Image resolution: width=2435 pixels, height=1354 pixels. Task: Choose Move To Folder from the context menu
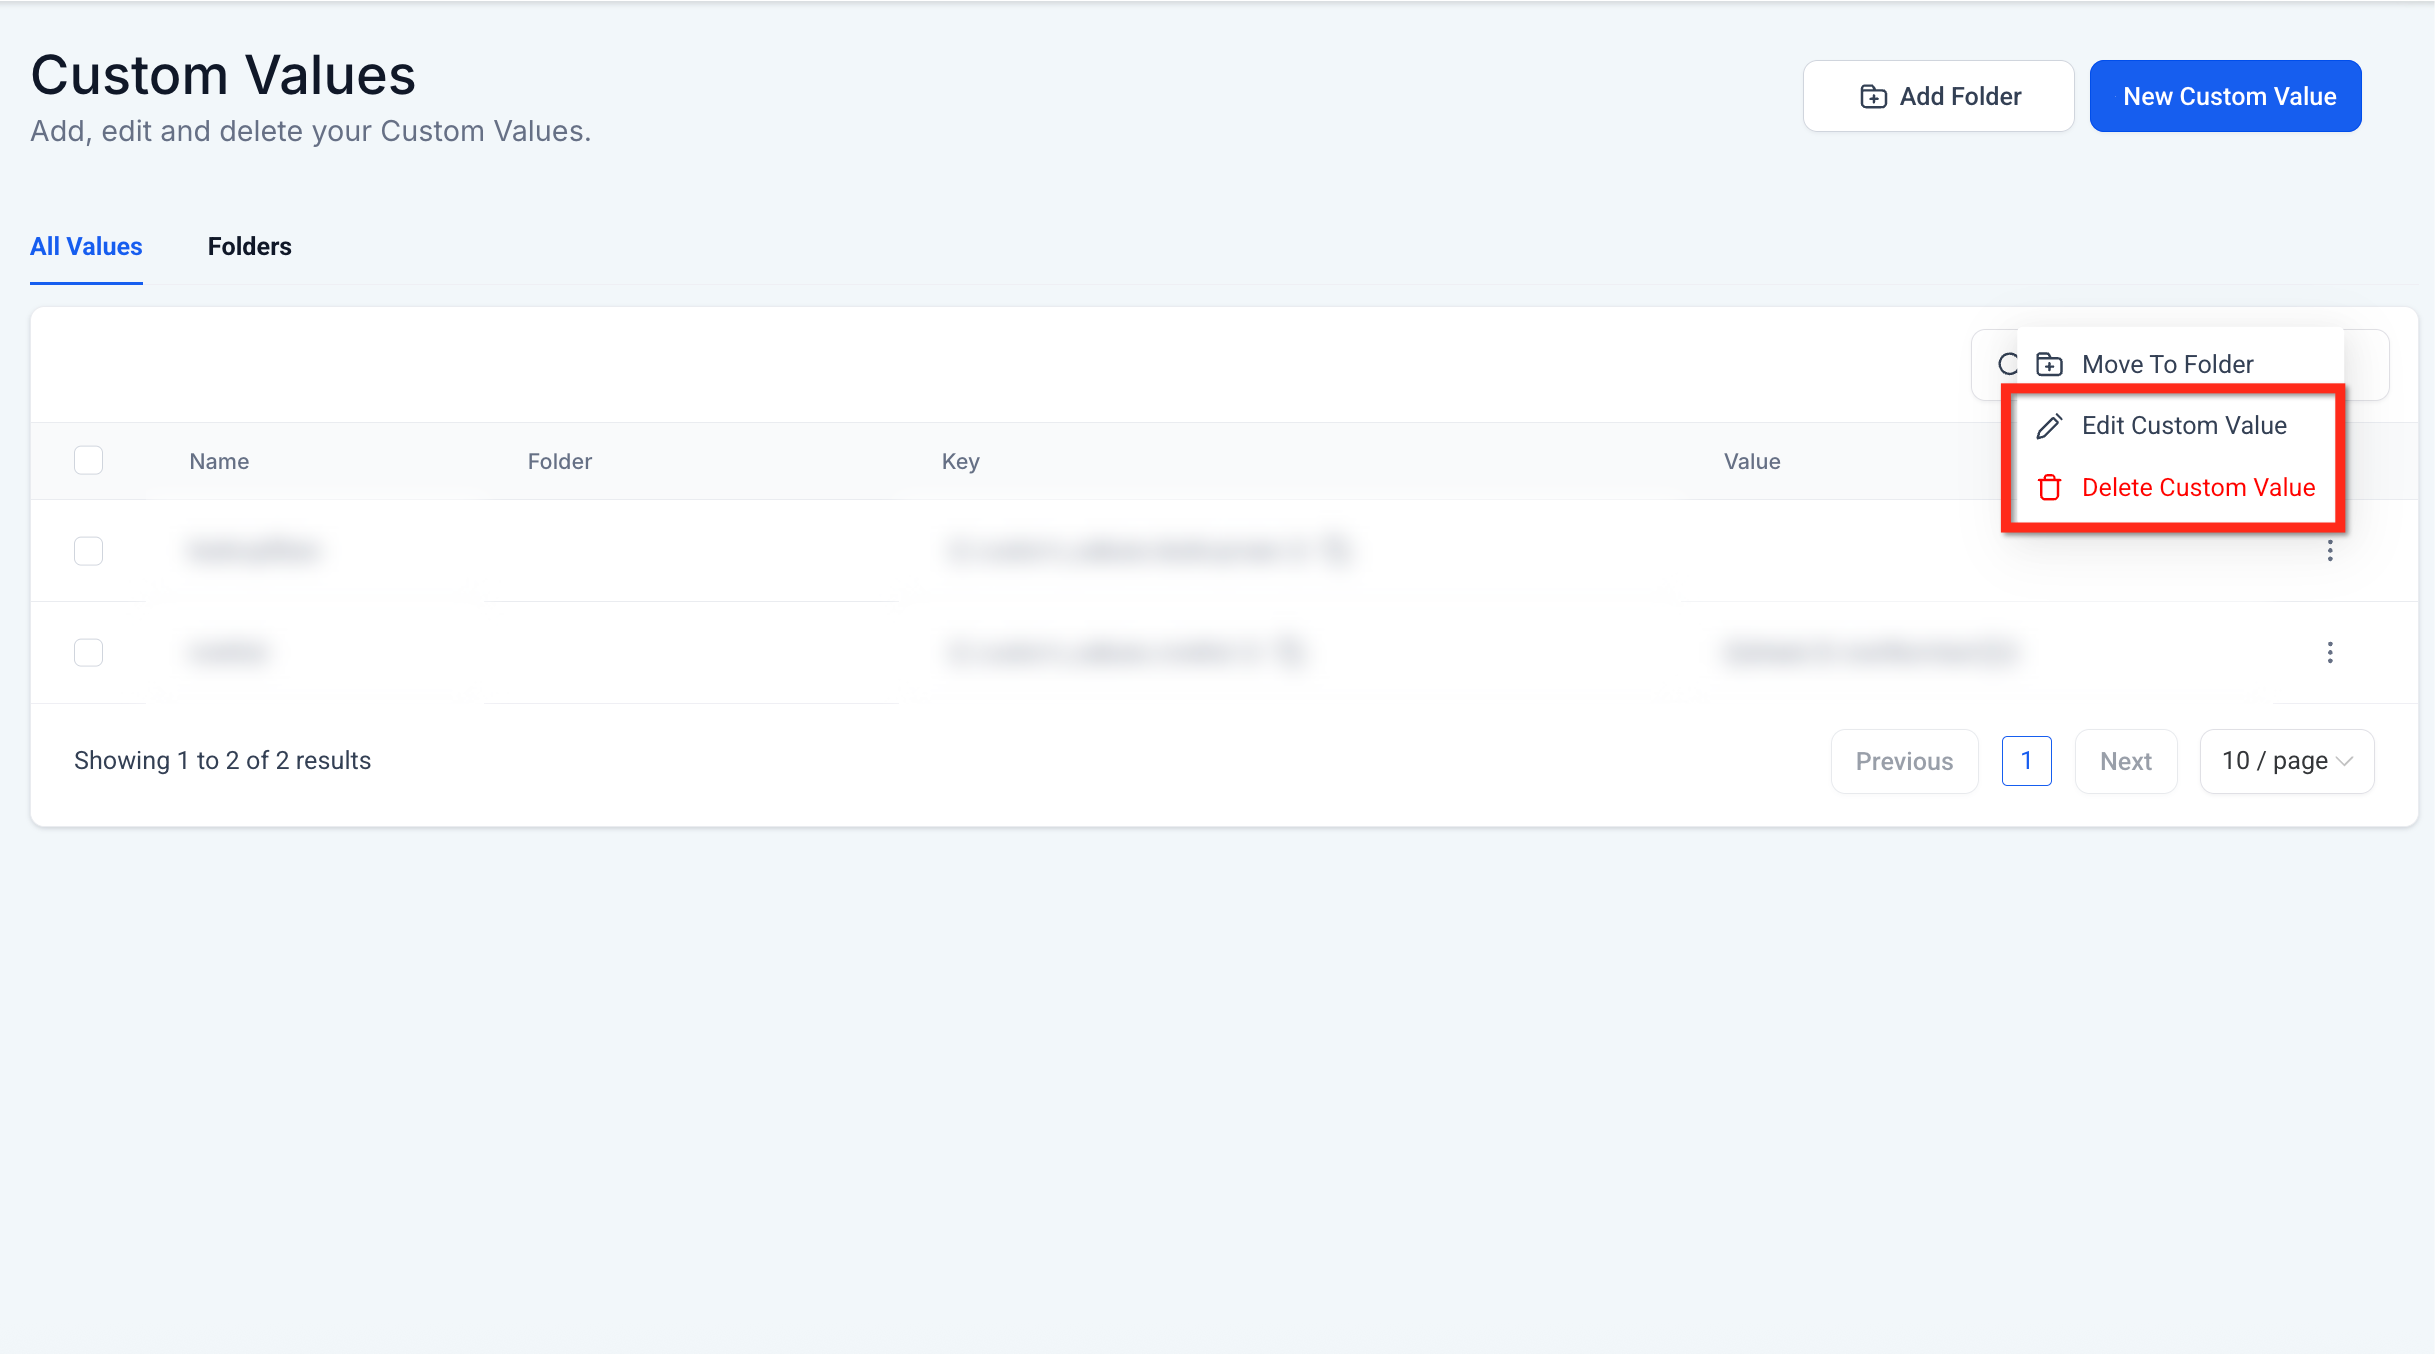2167,365
